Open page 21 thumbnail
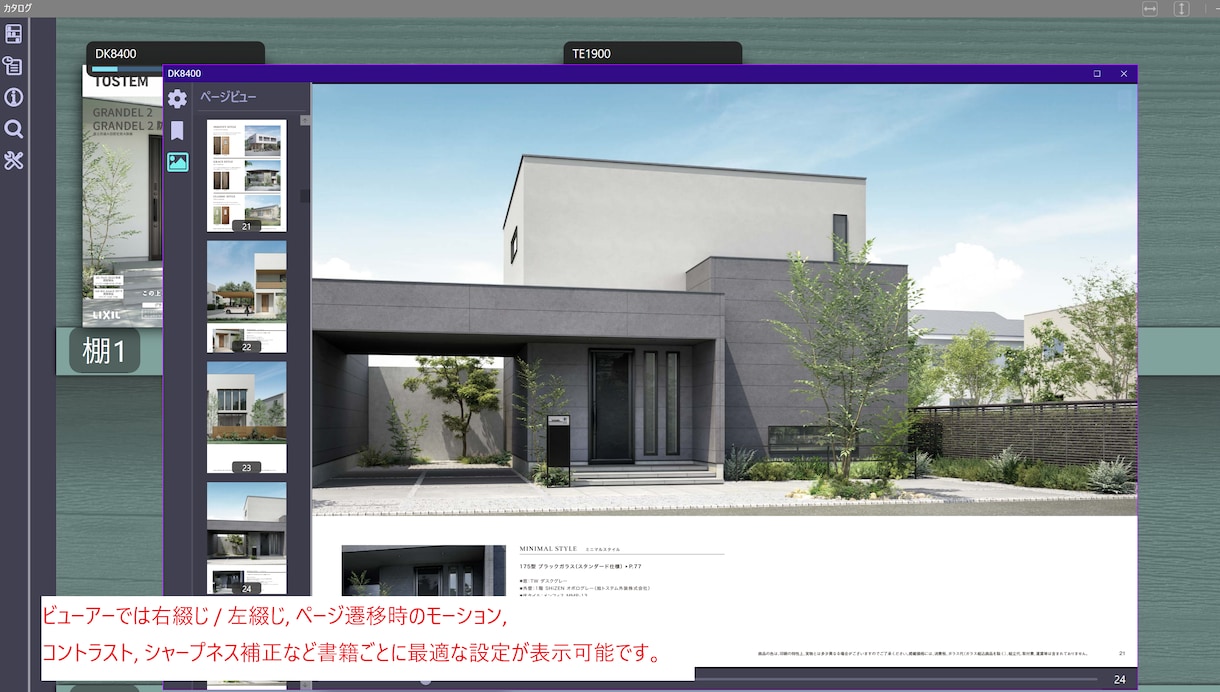The height and width of the screenshot is (692, 1220). tap(246, 176)
